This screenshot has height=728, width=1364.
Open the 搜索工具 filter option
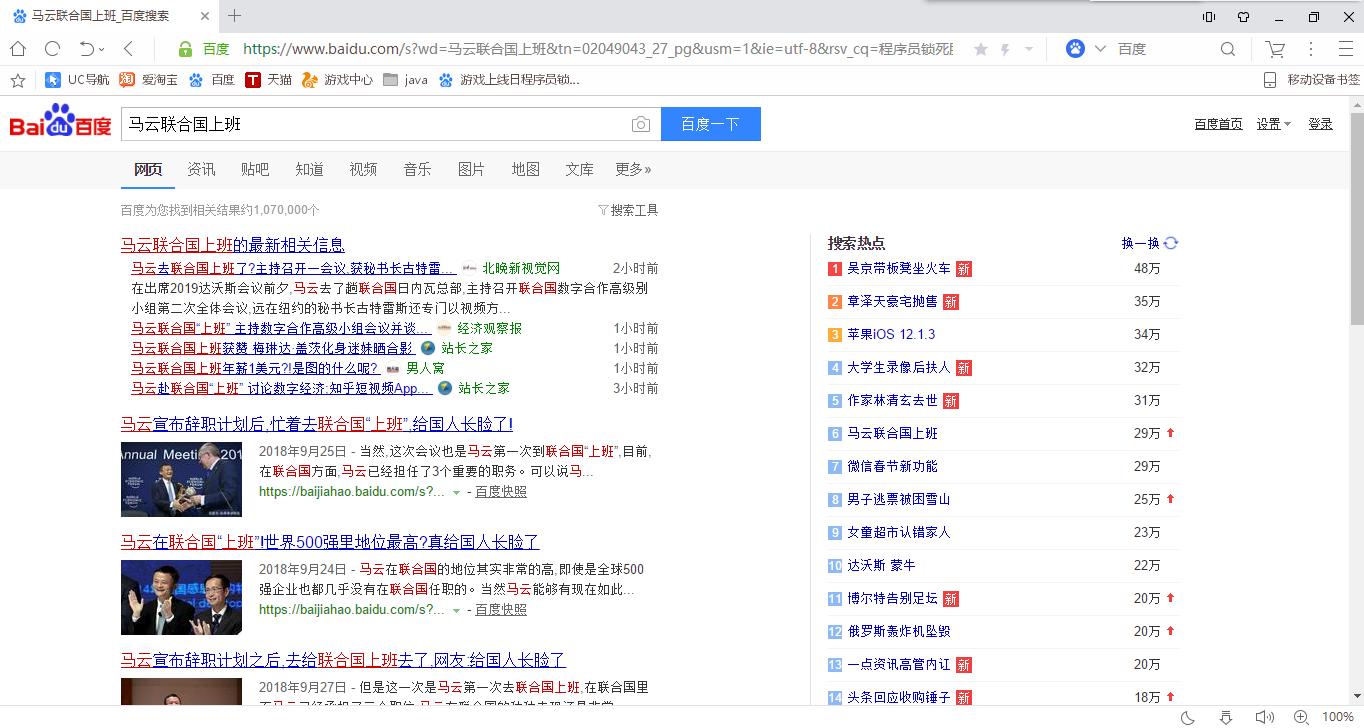628,210
